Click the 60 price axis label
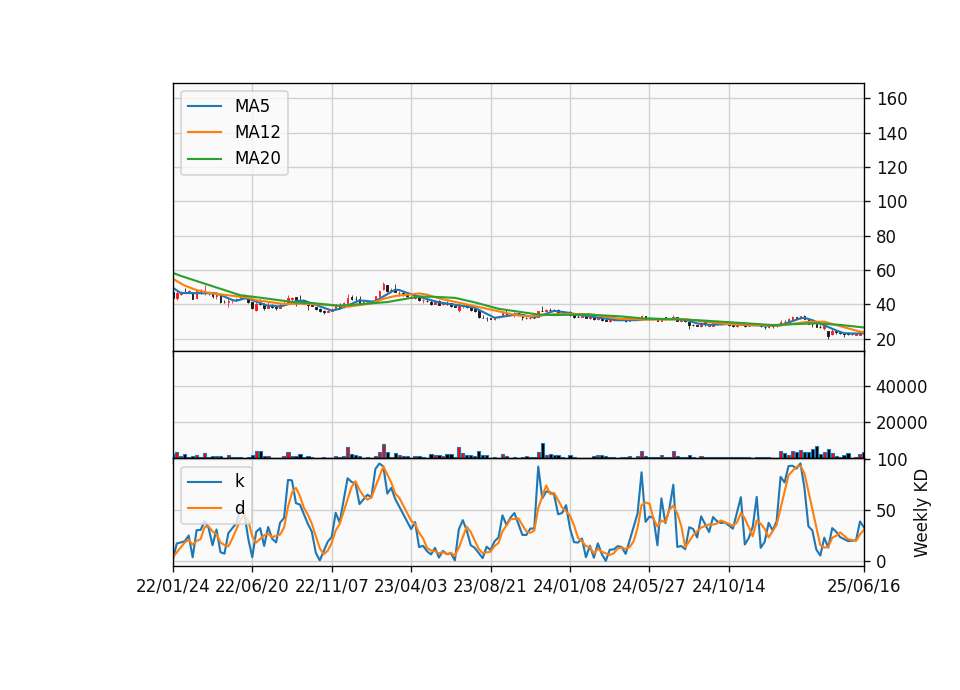Screen dimensions: 960x690 point(887,271)
